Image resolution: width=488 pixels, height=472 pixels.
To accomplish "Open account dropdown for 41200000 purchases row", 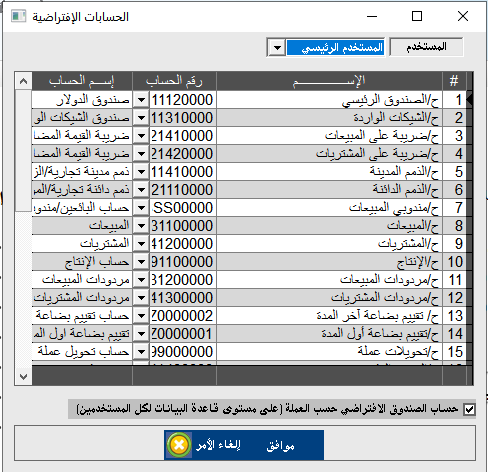I will tap(141, 244).
